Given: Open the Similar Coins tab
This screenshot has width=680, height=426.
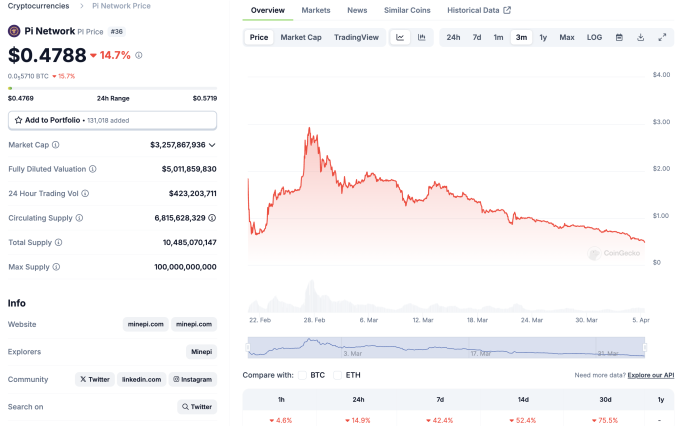Looking at the screenshot, I should pos(407,10).
